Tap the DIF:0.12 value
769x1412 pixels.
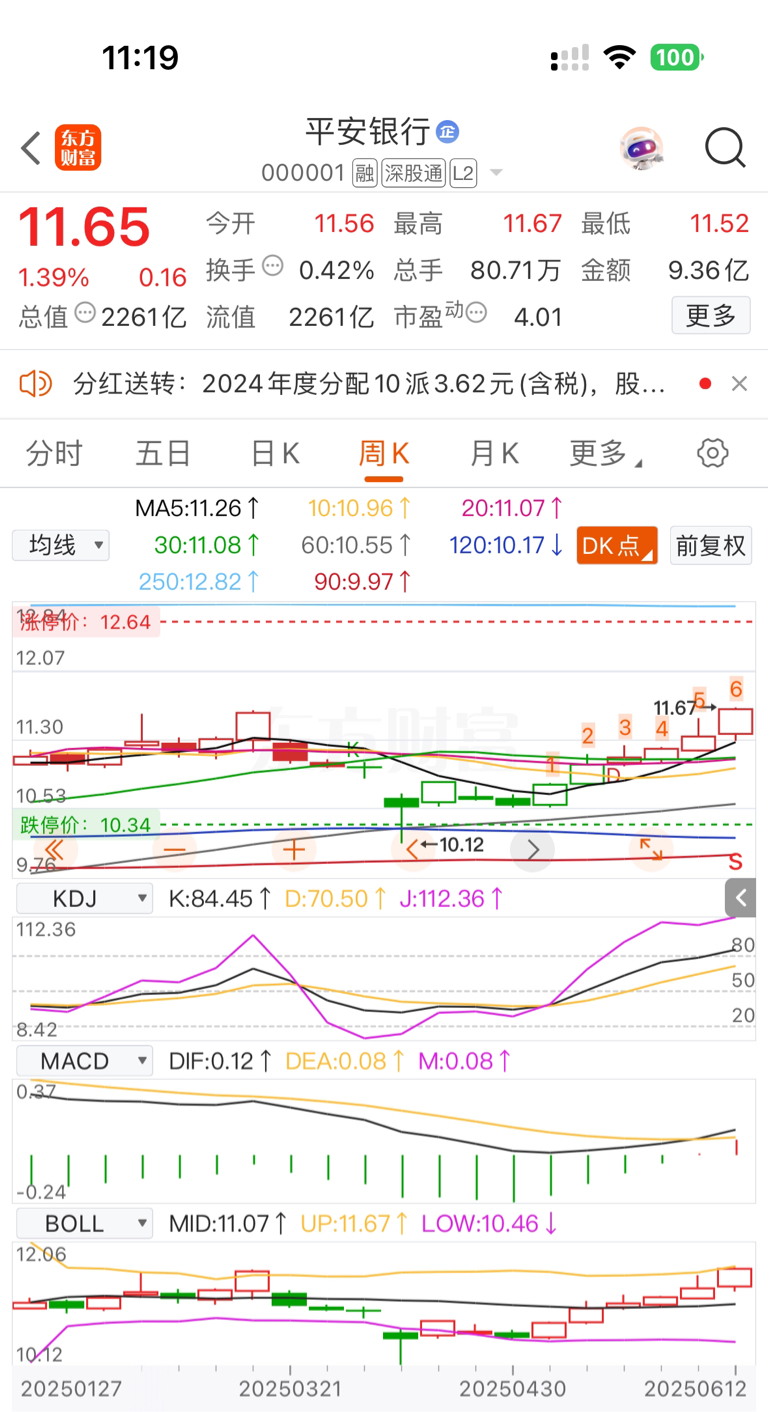(x=220, y=1060)
